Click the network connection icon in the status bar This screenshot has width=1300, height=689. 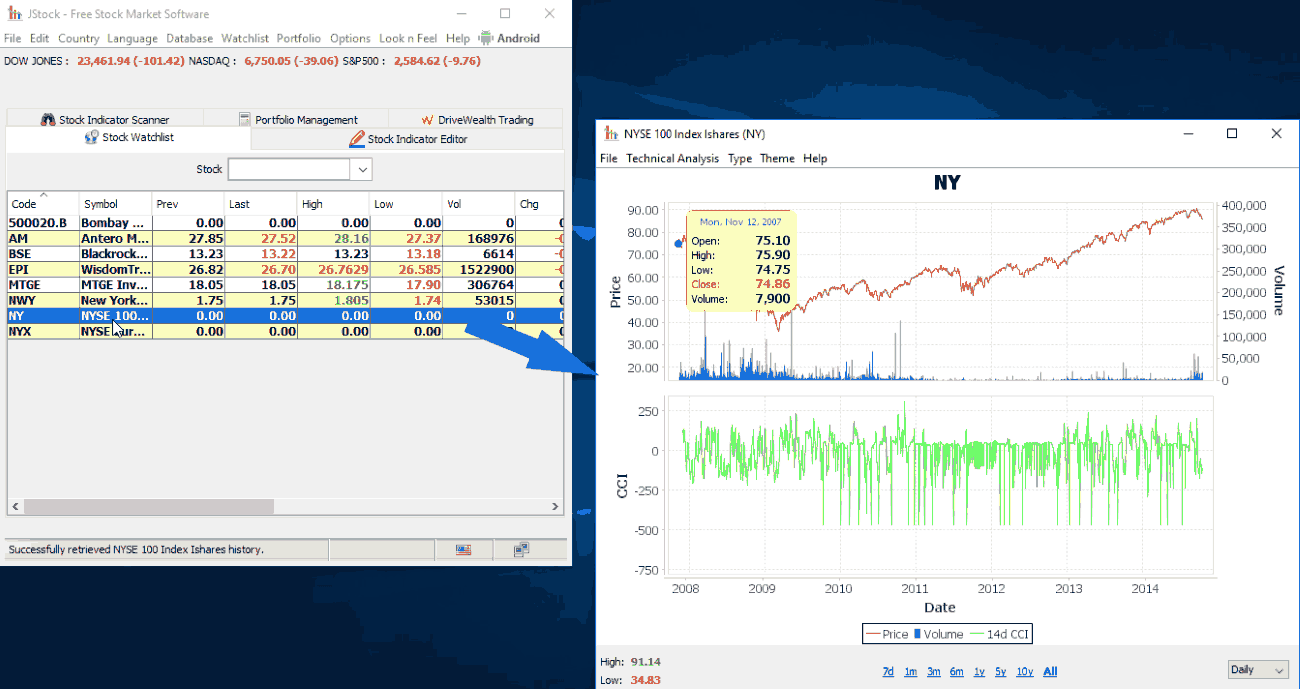coord(522,550)
